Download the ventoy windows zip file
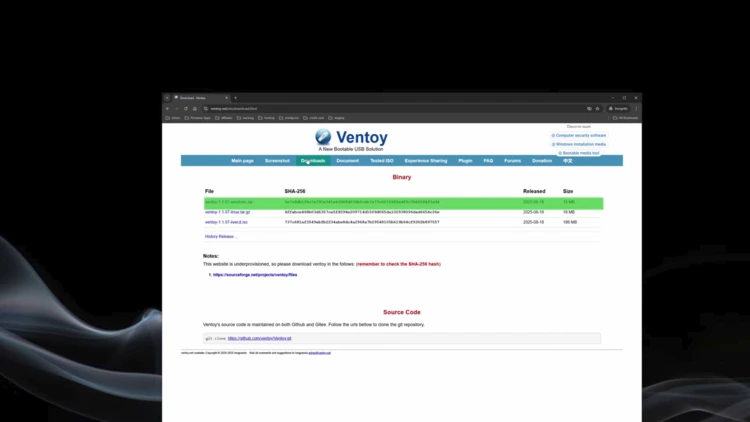 coord(229,202)
